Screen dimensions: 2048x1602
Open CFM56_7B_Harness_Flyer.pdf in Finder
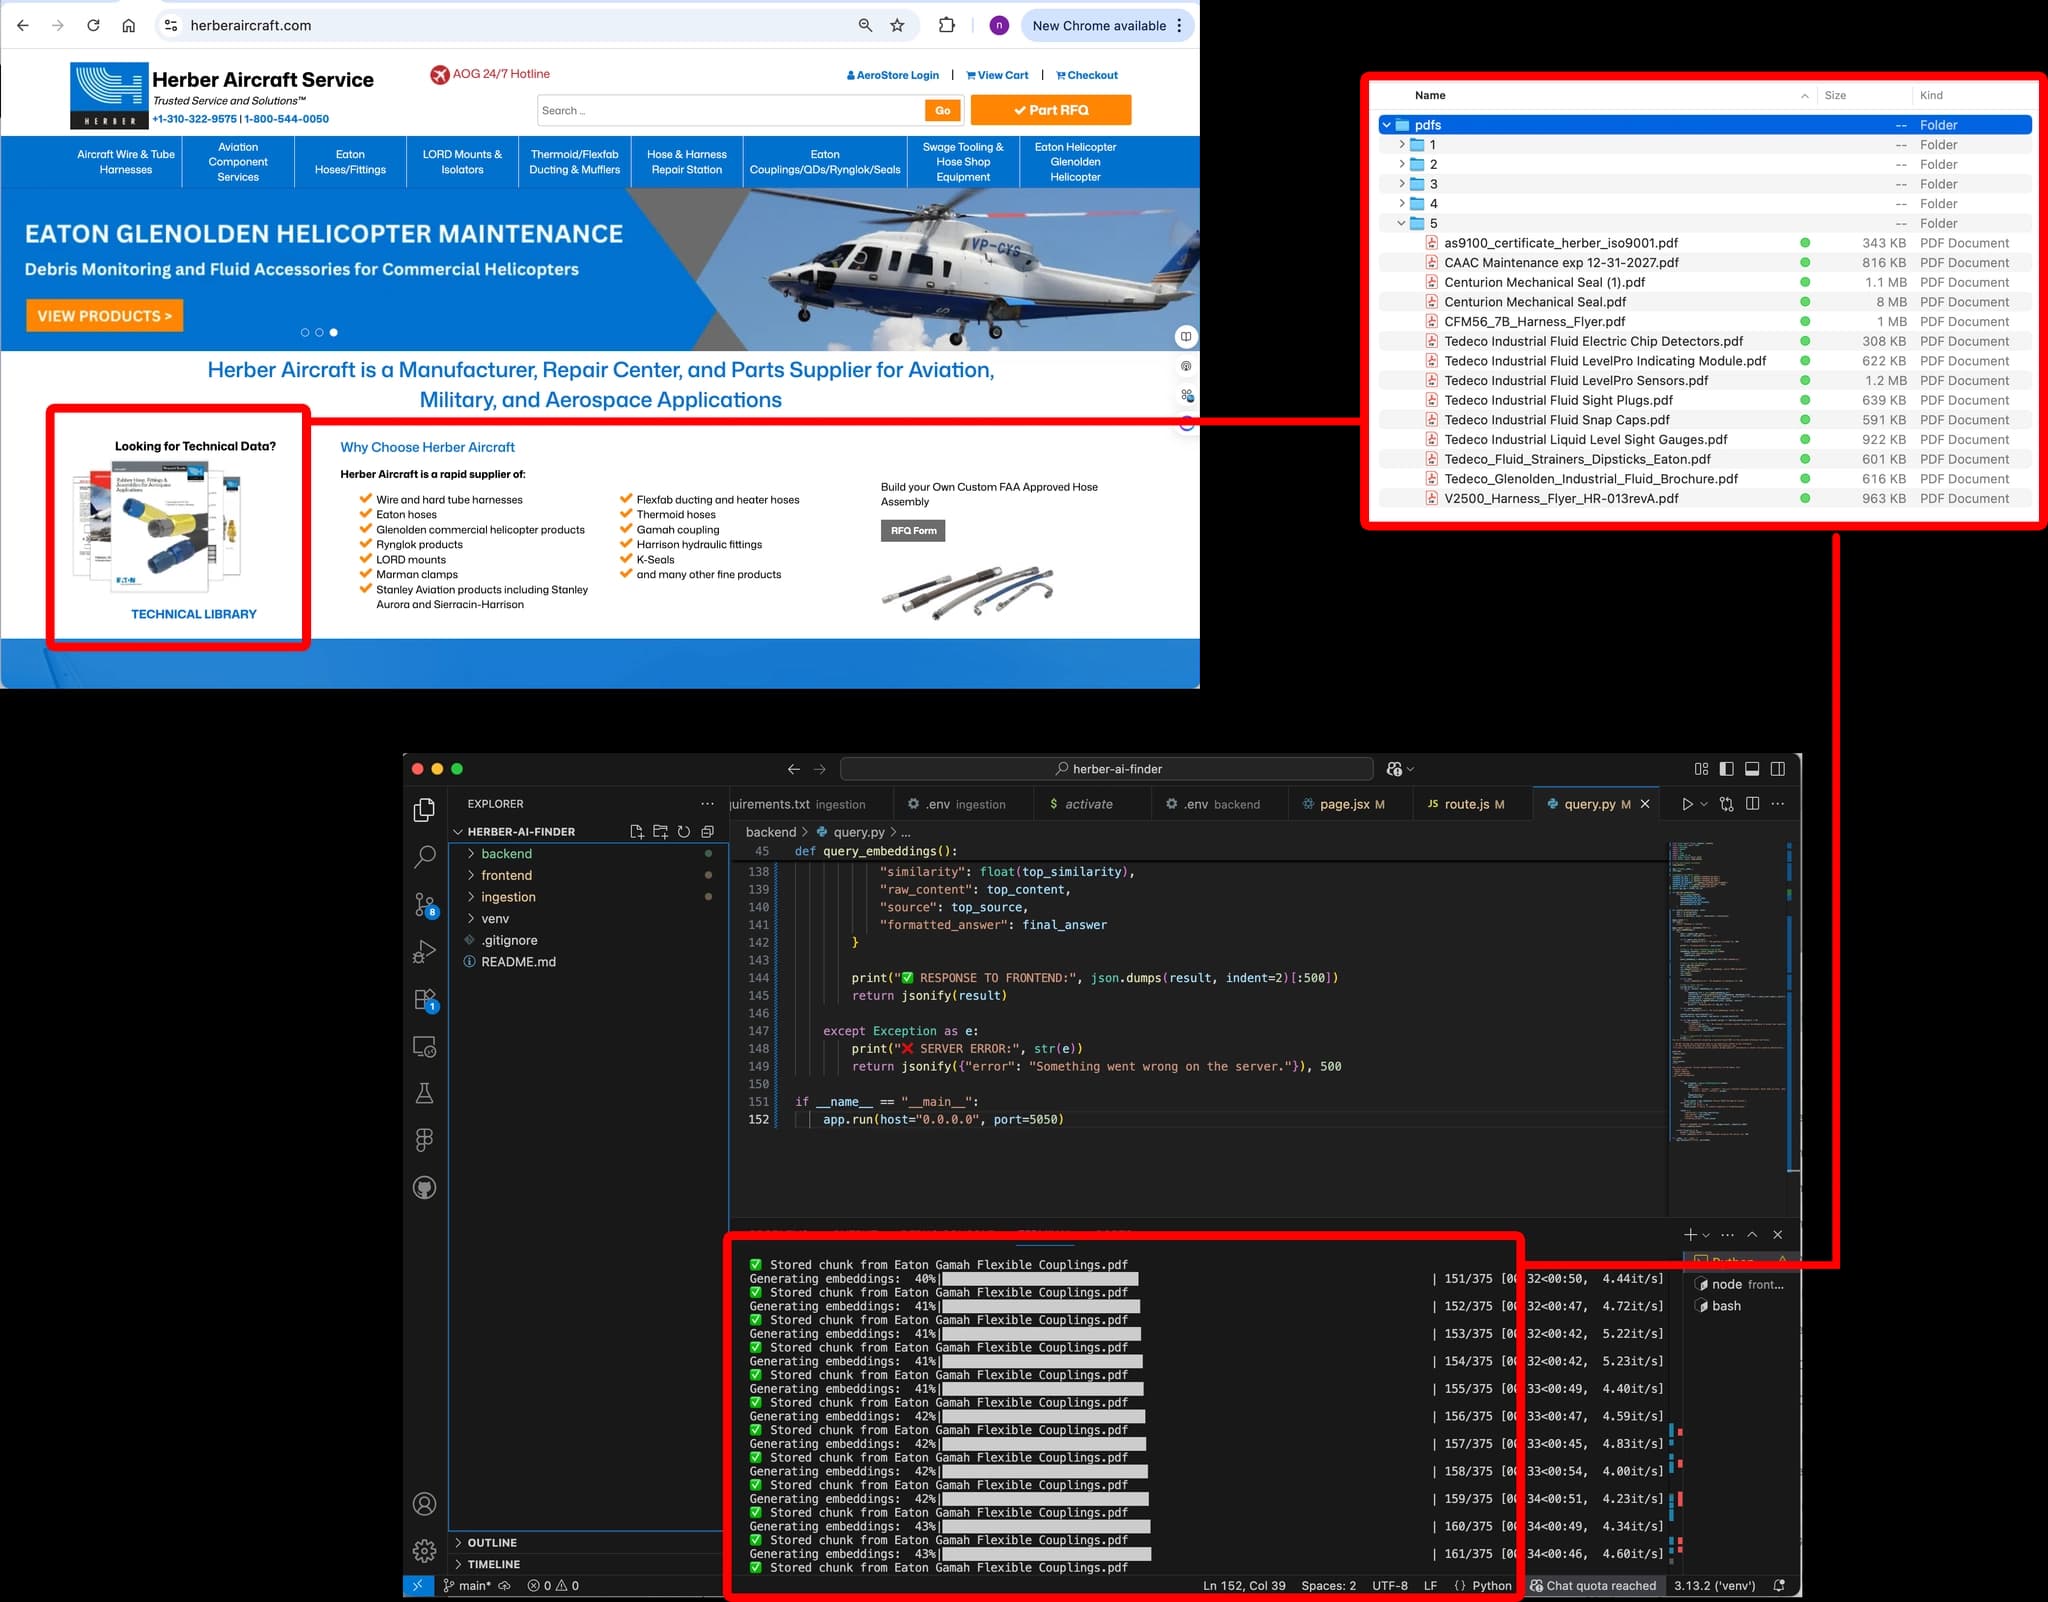1534,321
